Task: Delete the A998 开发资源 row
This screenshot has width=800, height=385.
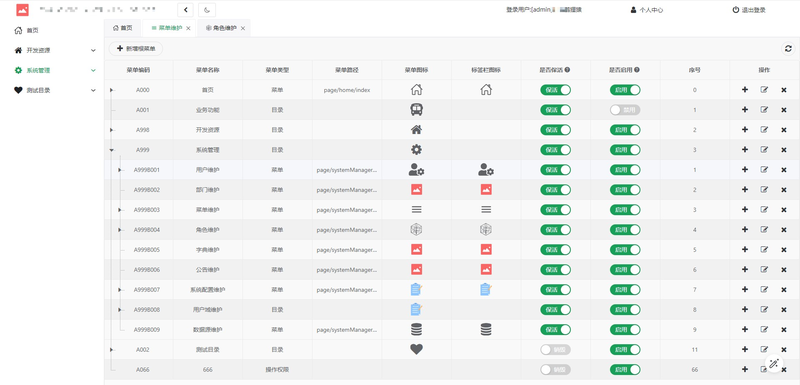Action: 784,130
